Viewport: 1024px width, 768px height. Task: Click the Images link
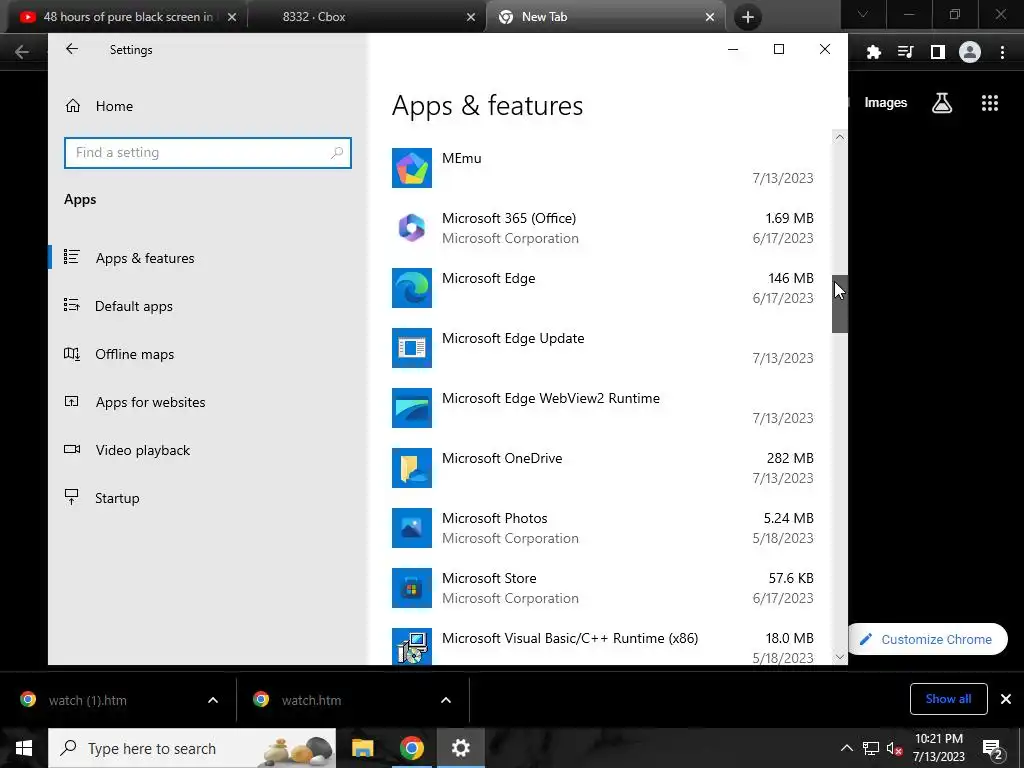(886, 103)
